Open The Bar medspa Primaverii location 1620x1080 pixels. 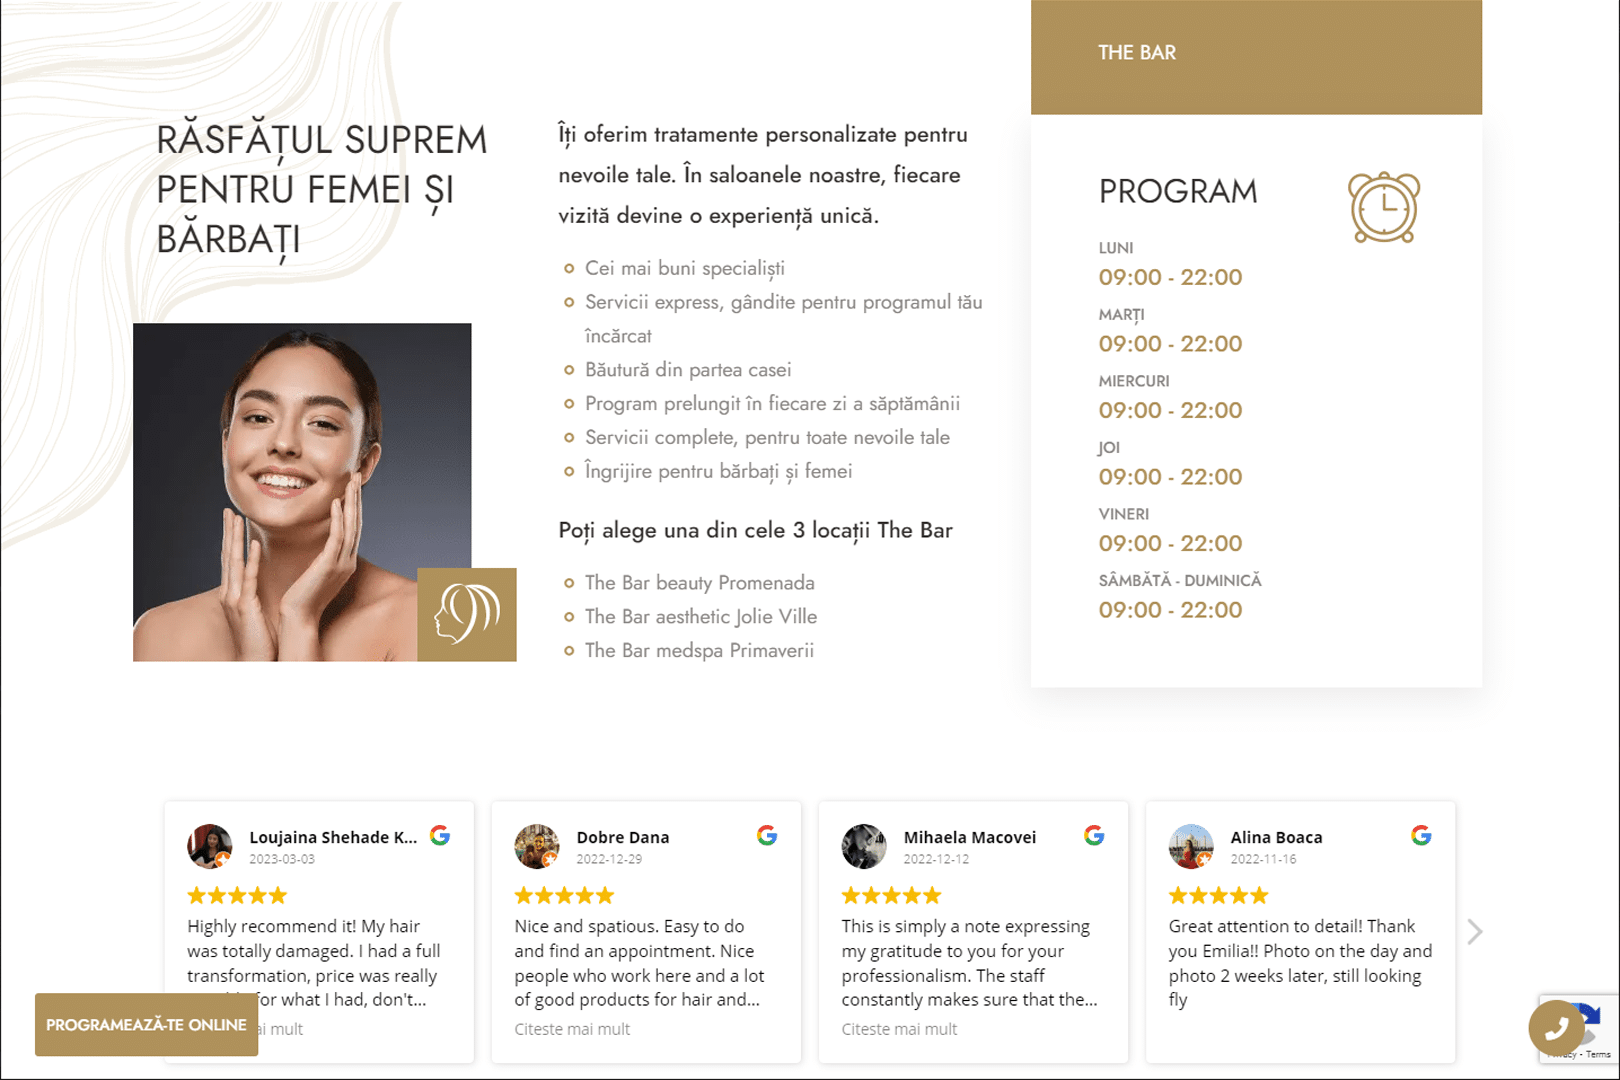[x=699, y=651]
